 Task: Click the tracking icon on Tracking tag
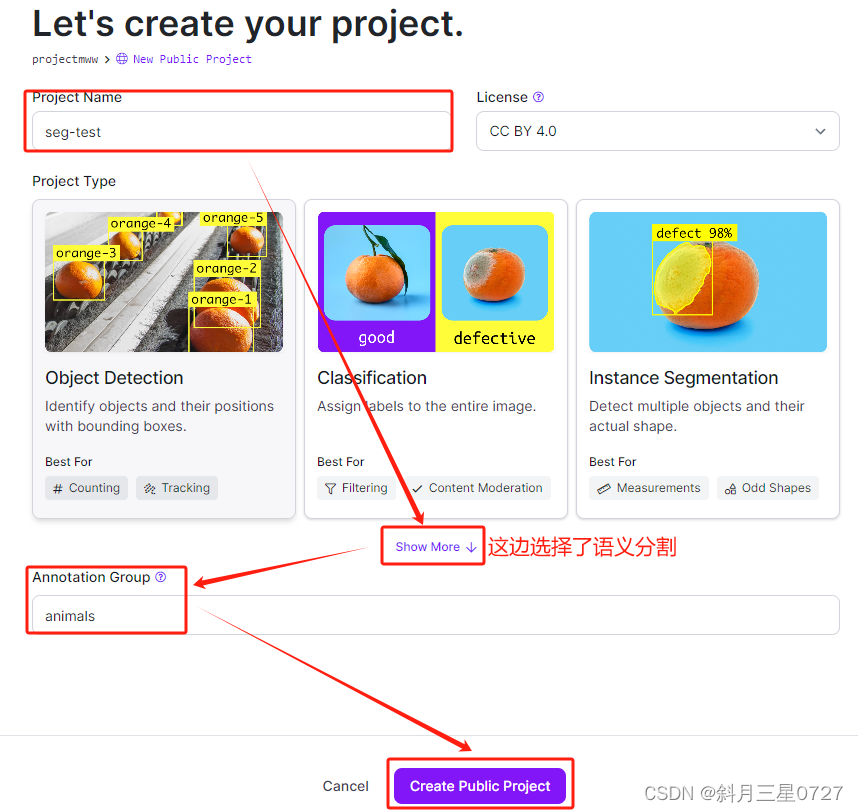(149, 489)
